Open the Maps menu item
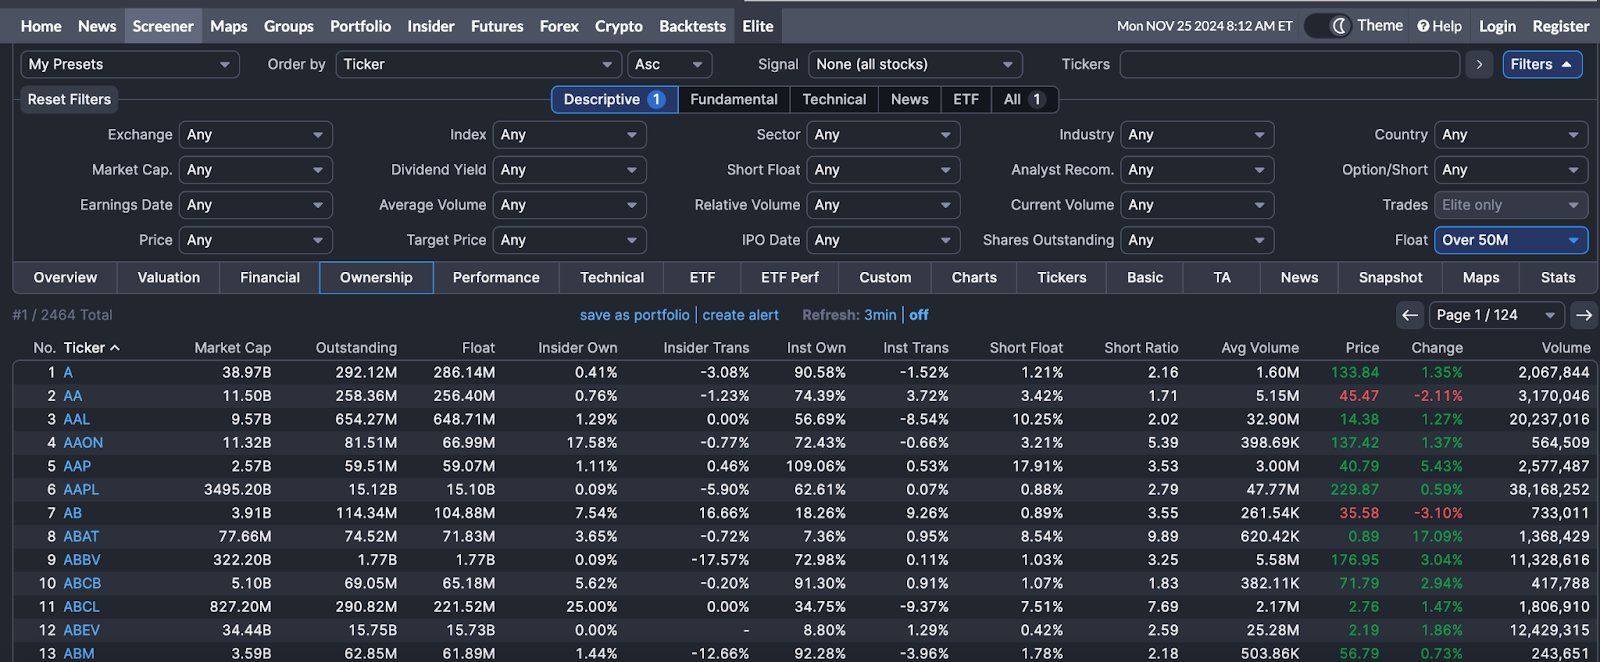The width and height of the screenshot is (1600, 662). tap(229, 26)
